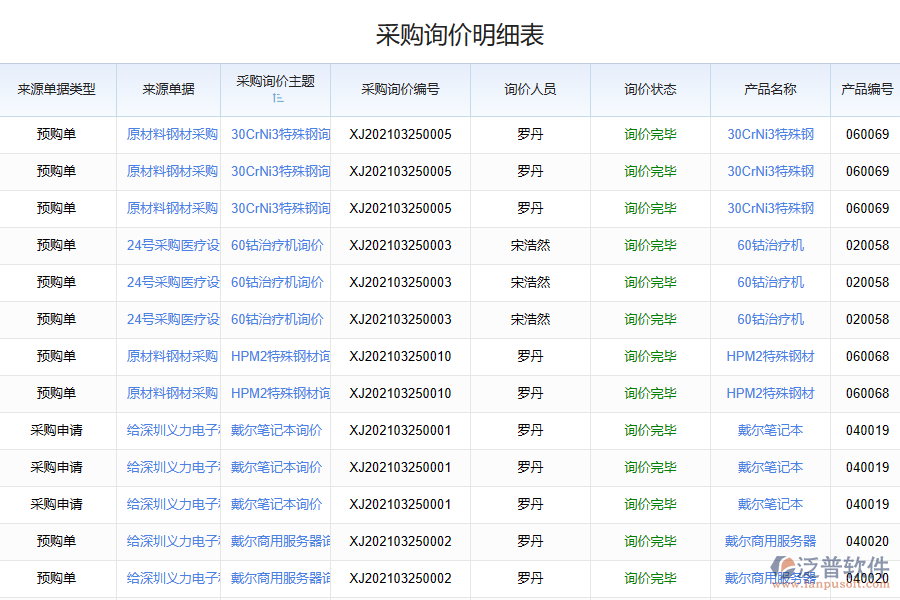Open the 24号采购医疗设备 source document
900x600 pixels.
tap(171, 245)
